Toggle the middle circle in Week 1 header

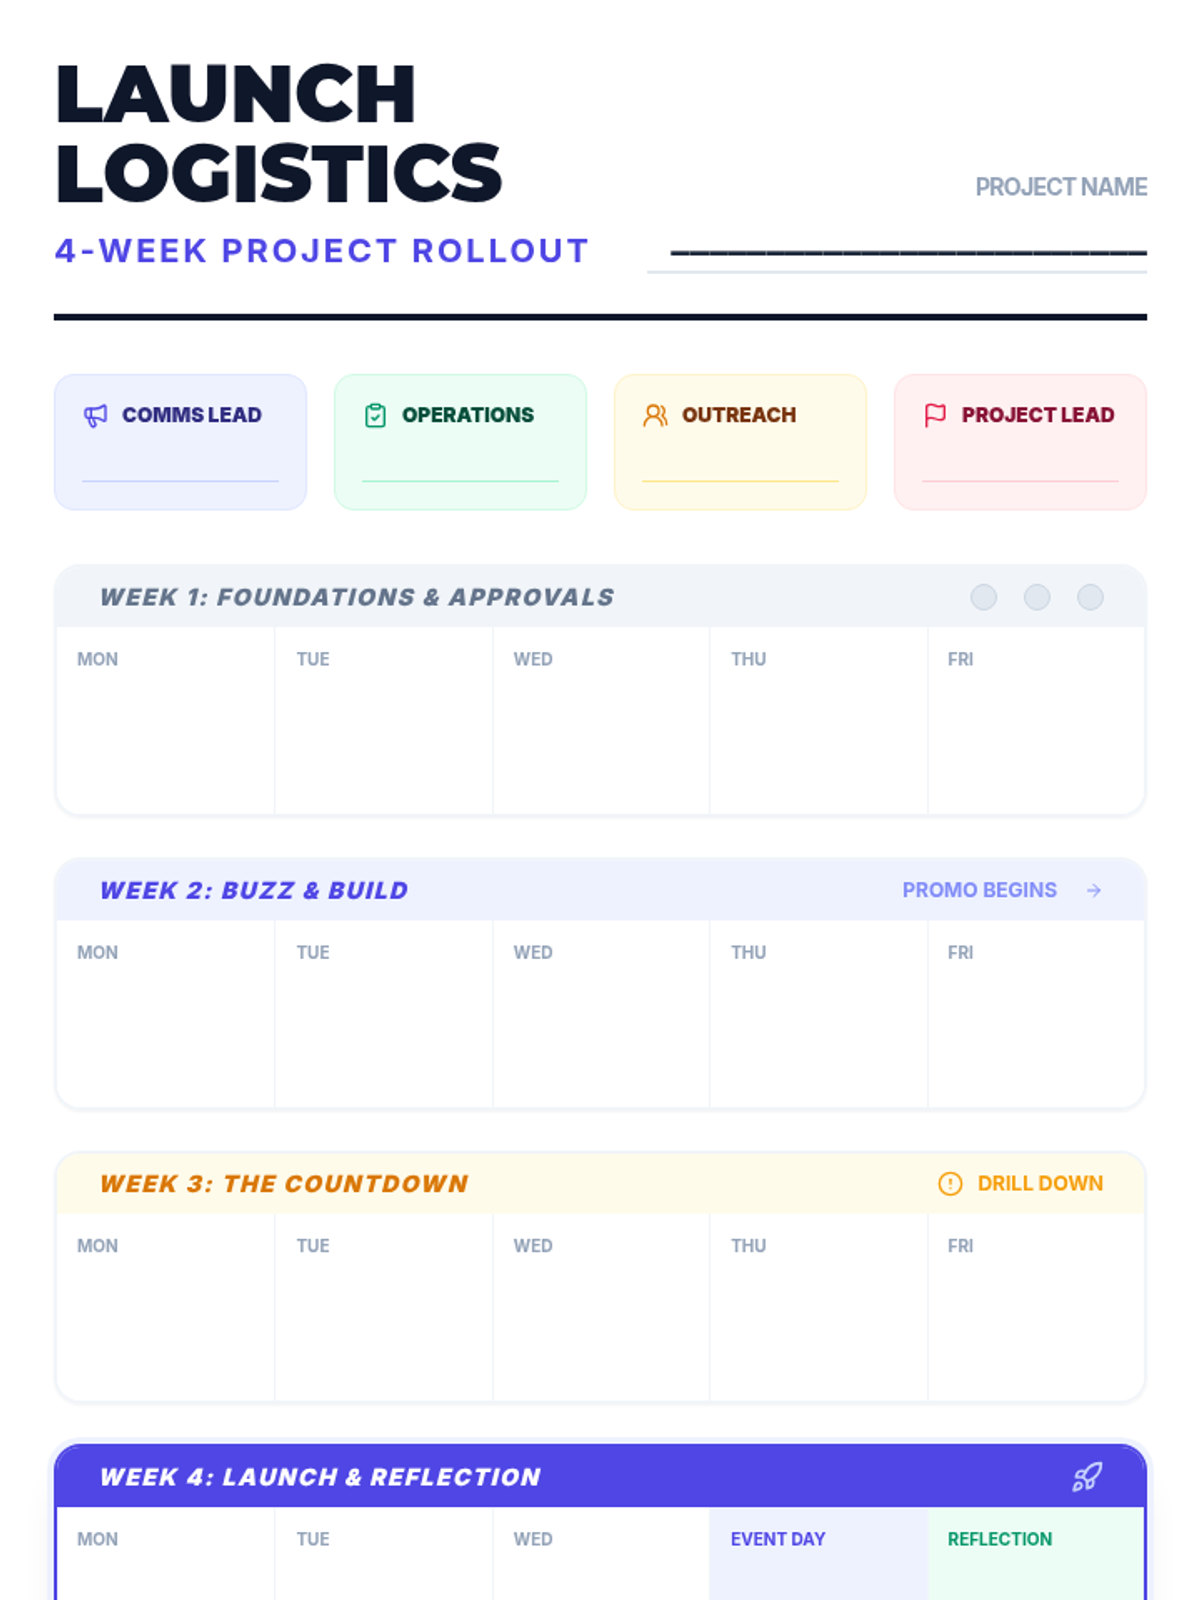click(x=1037, y=597)
